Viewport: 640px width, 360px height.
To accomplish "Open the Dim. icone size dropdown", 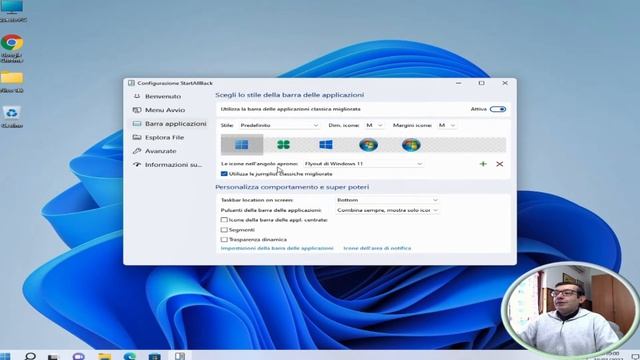I will [374, 125].
